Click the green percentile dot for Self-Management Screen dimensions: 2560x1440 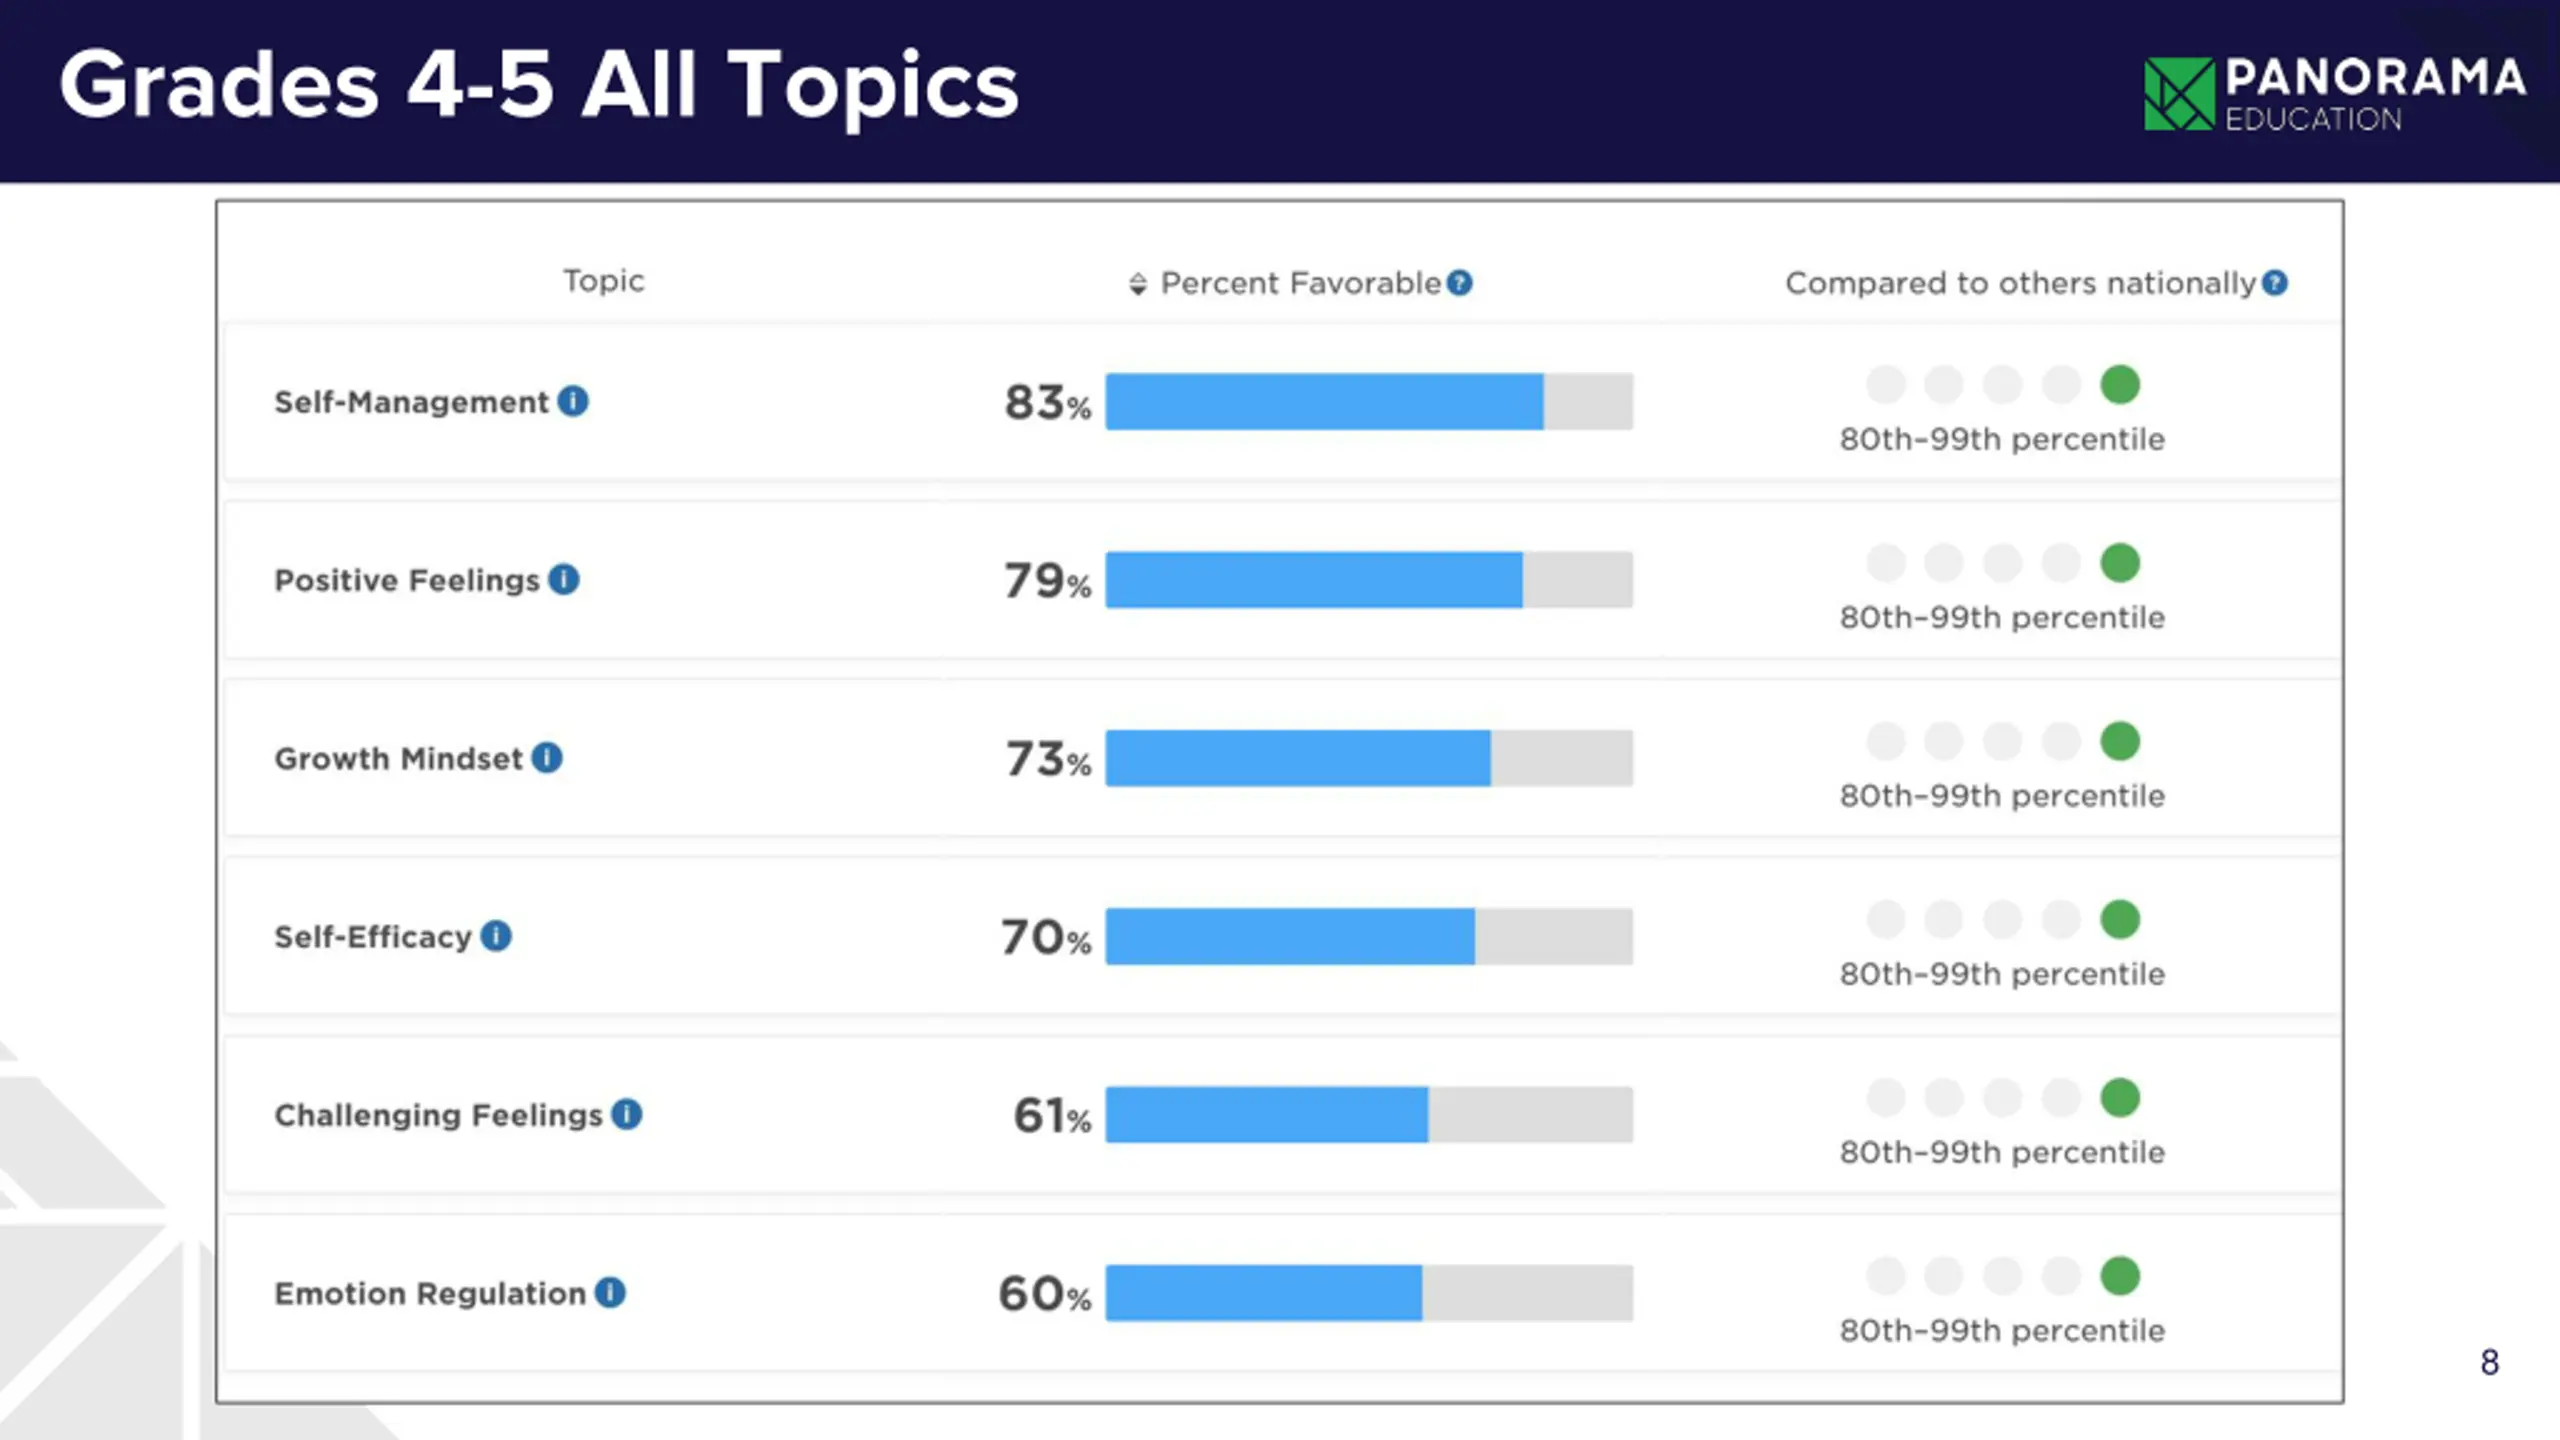pyautogui.click(x=2120, y=385)
